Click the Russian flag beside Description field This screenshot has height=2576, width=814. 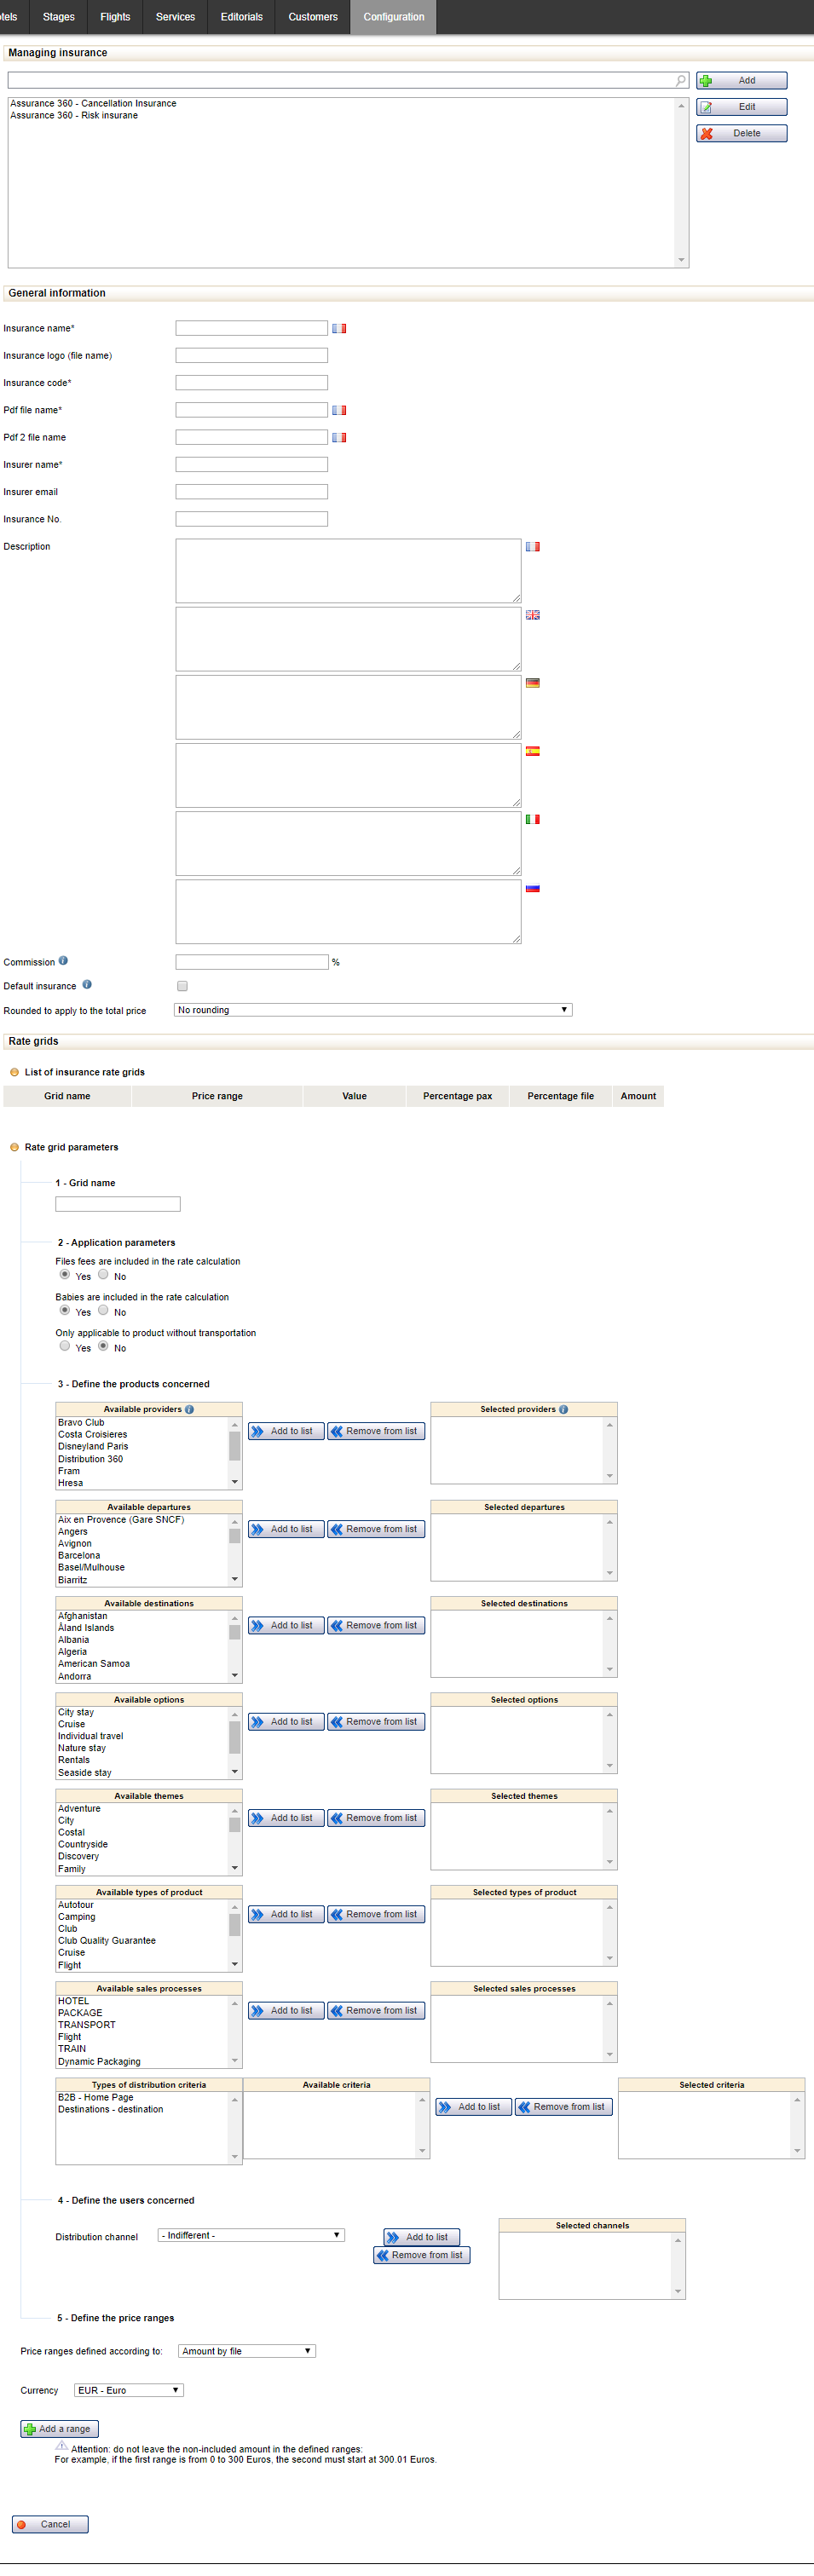click(533, 888)
